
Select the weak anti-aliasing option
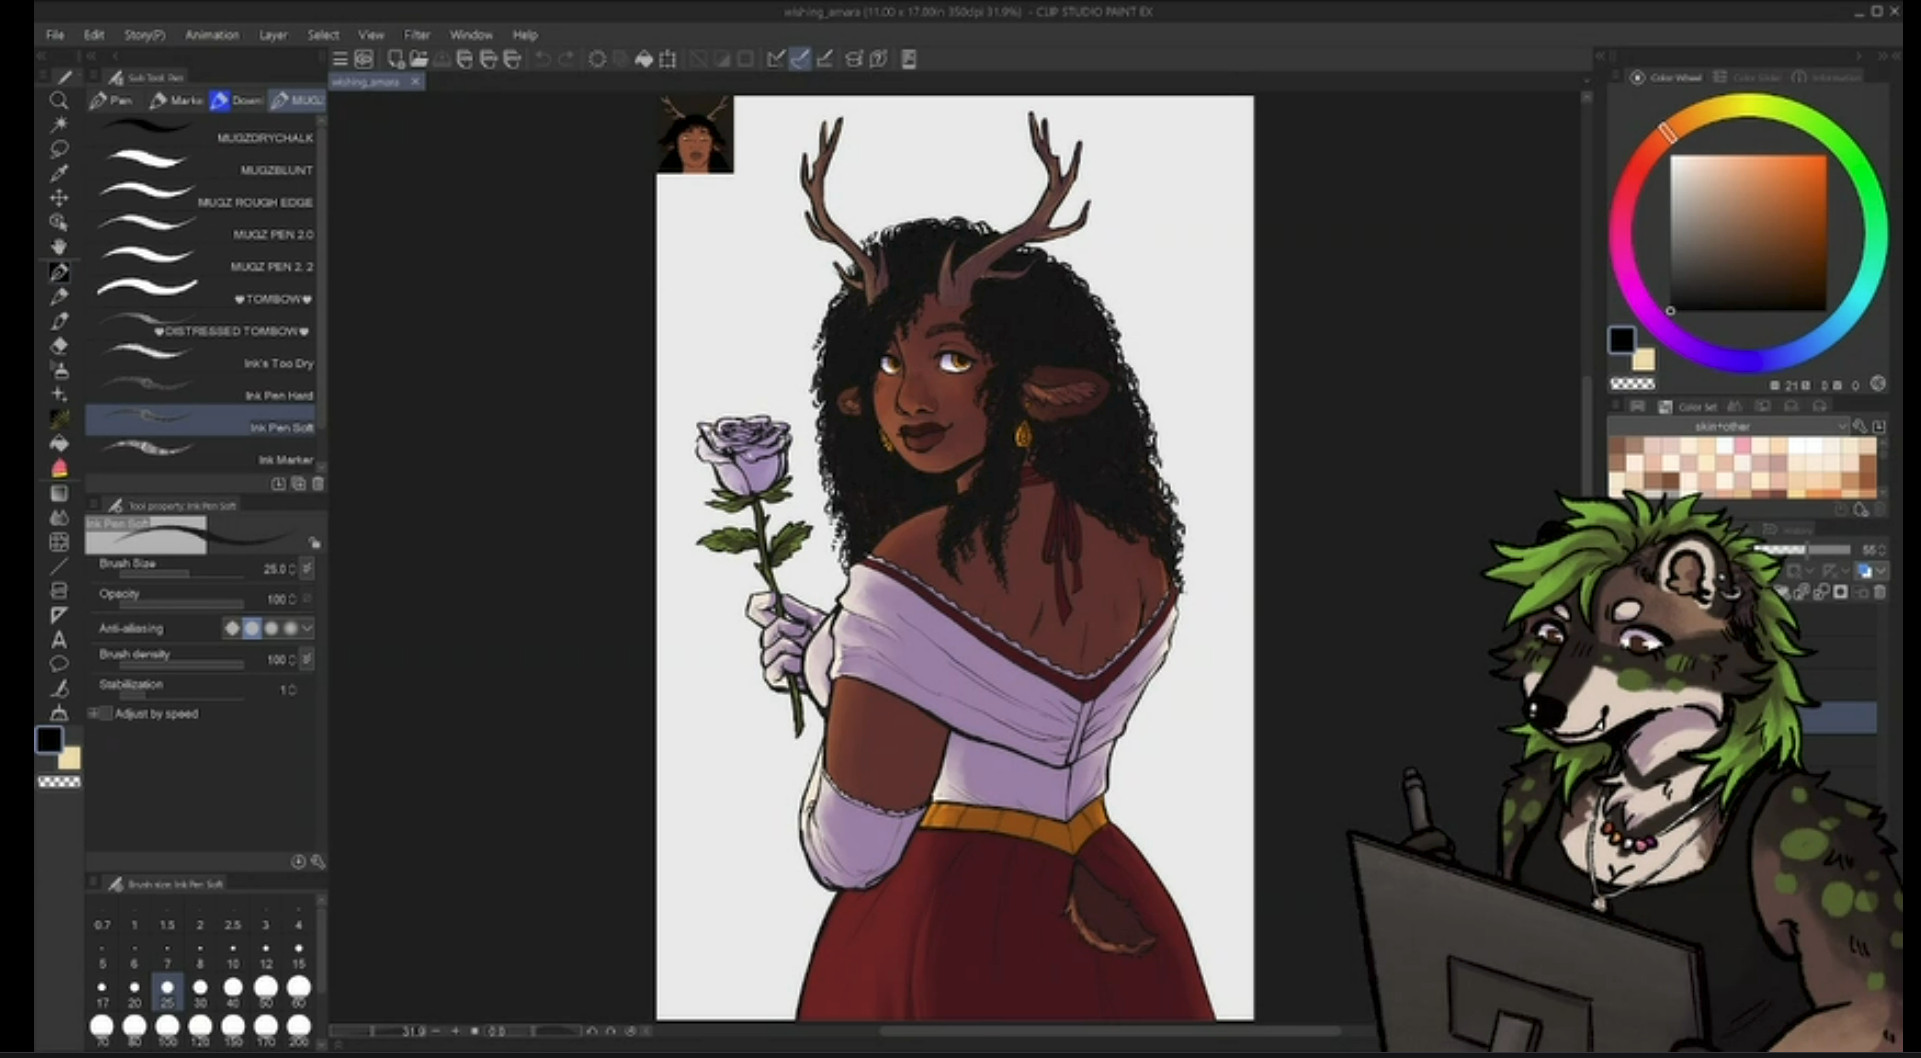(x=252, y=628)
